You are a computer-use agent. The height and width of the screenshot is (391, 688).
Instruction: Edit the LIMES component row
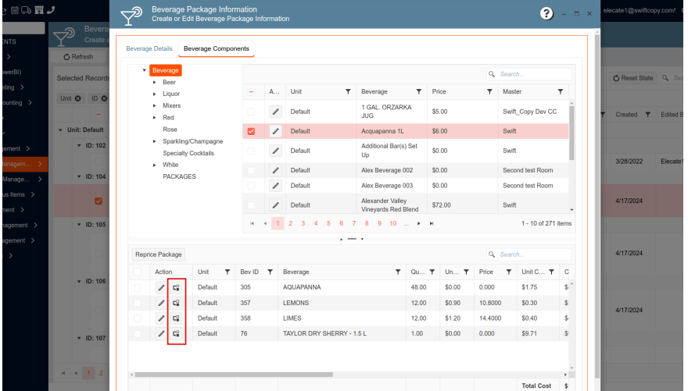(x=161, y=318)
